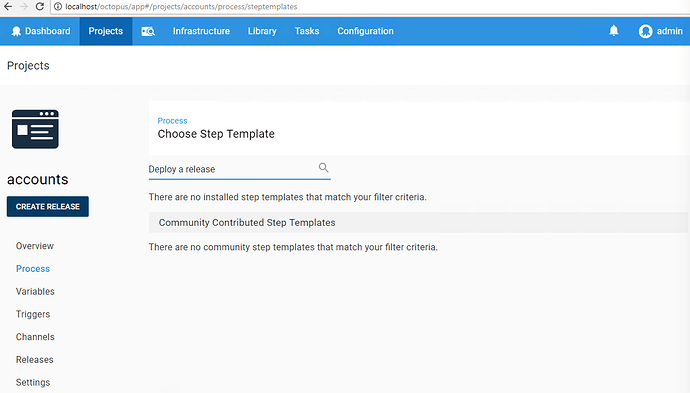This screenshot has width=690, height=393.
Task: Click the accounts project logo image
Action: pyautogui.click(x=35, y=129)
